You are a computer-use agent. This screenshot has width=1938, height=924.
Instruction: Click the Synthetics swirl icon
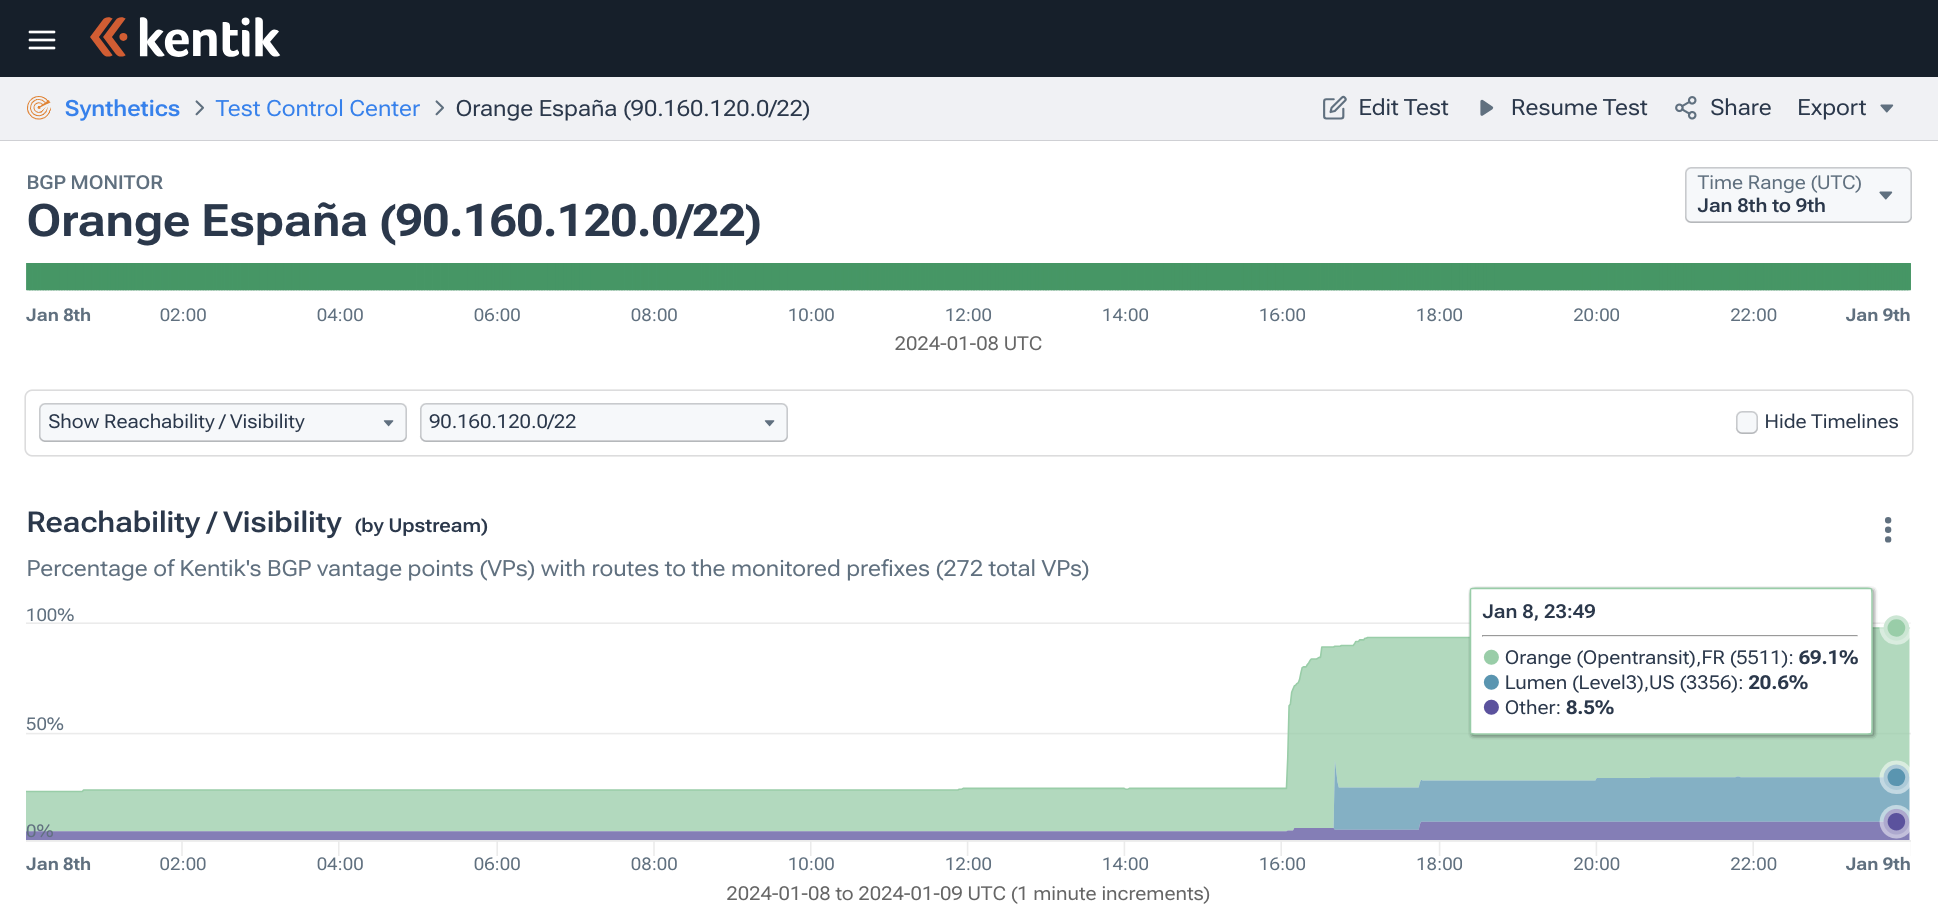coord(39,108)
